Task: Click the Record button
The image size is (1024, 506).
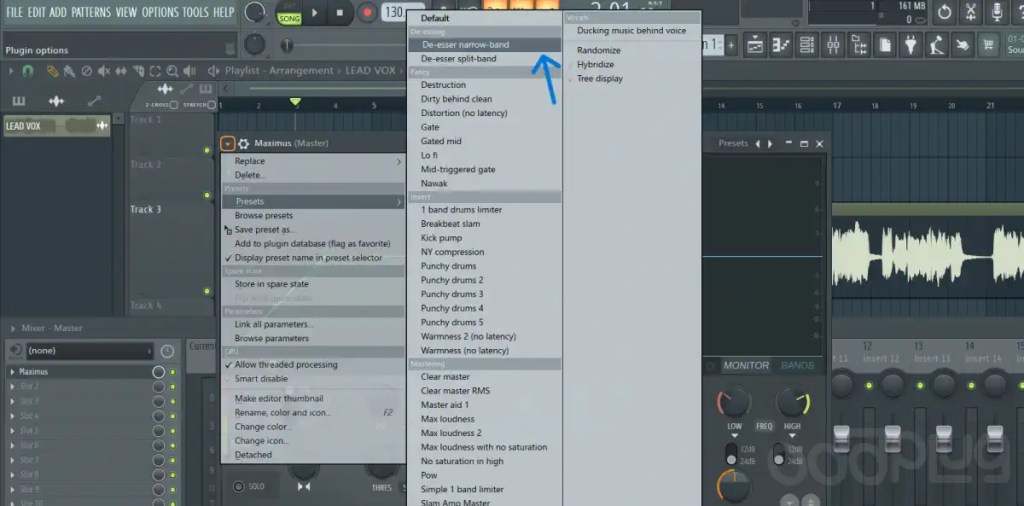Action: coord(367,12)
